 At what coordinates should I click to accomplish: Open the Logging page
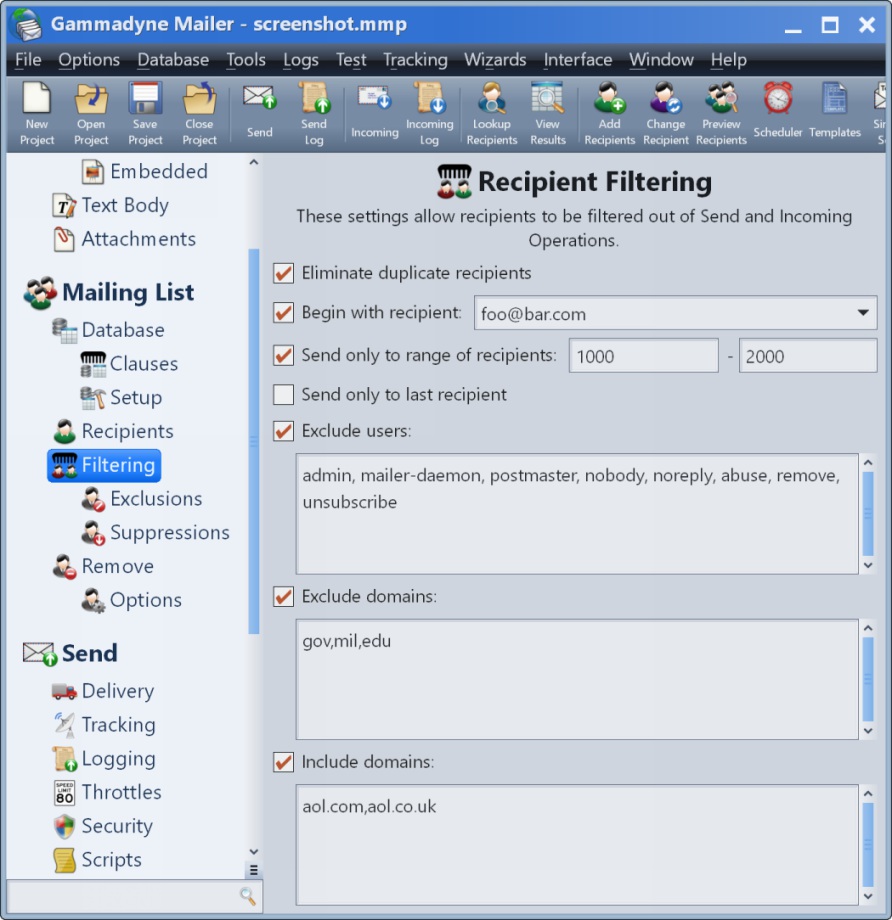[104, 759]
